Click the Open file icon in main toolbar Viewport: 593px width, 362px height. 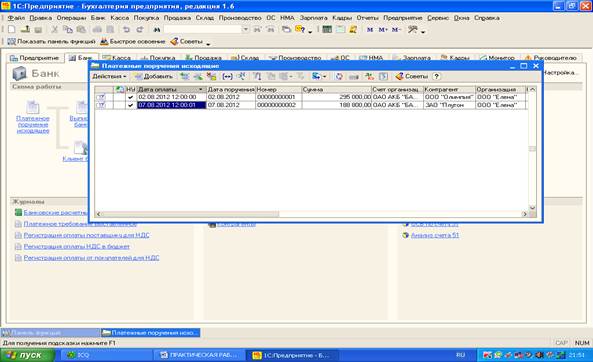point(25,30)
